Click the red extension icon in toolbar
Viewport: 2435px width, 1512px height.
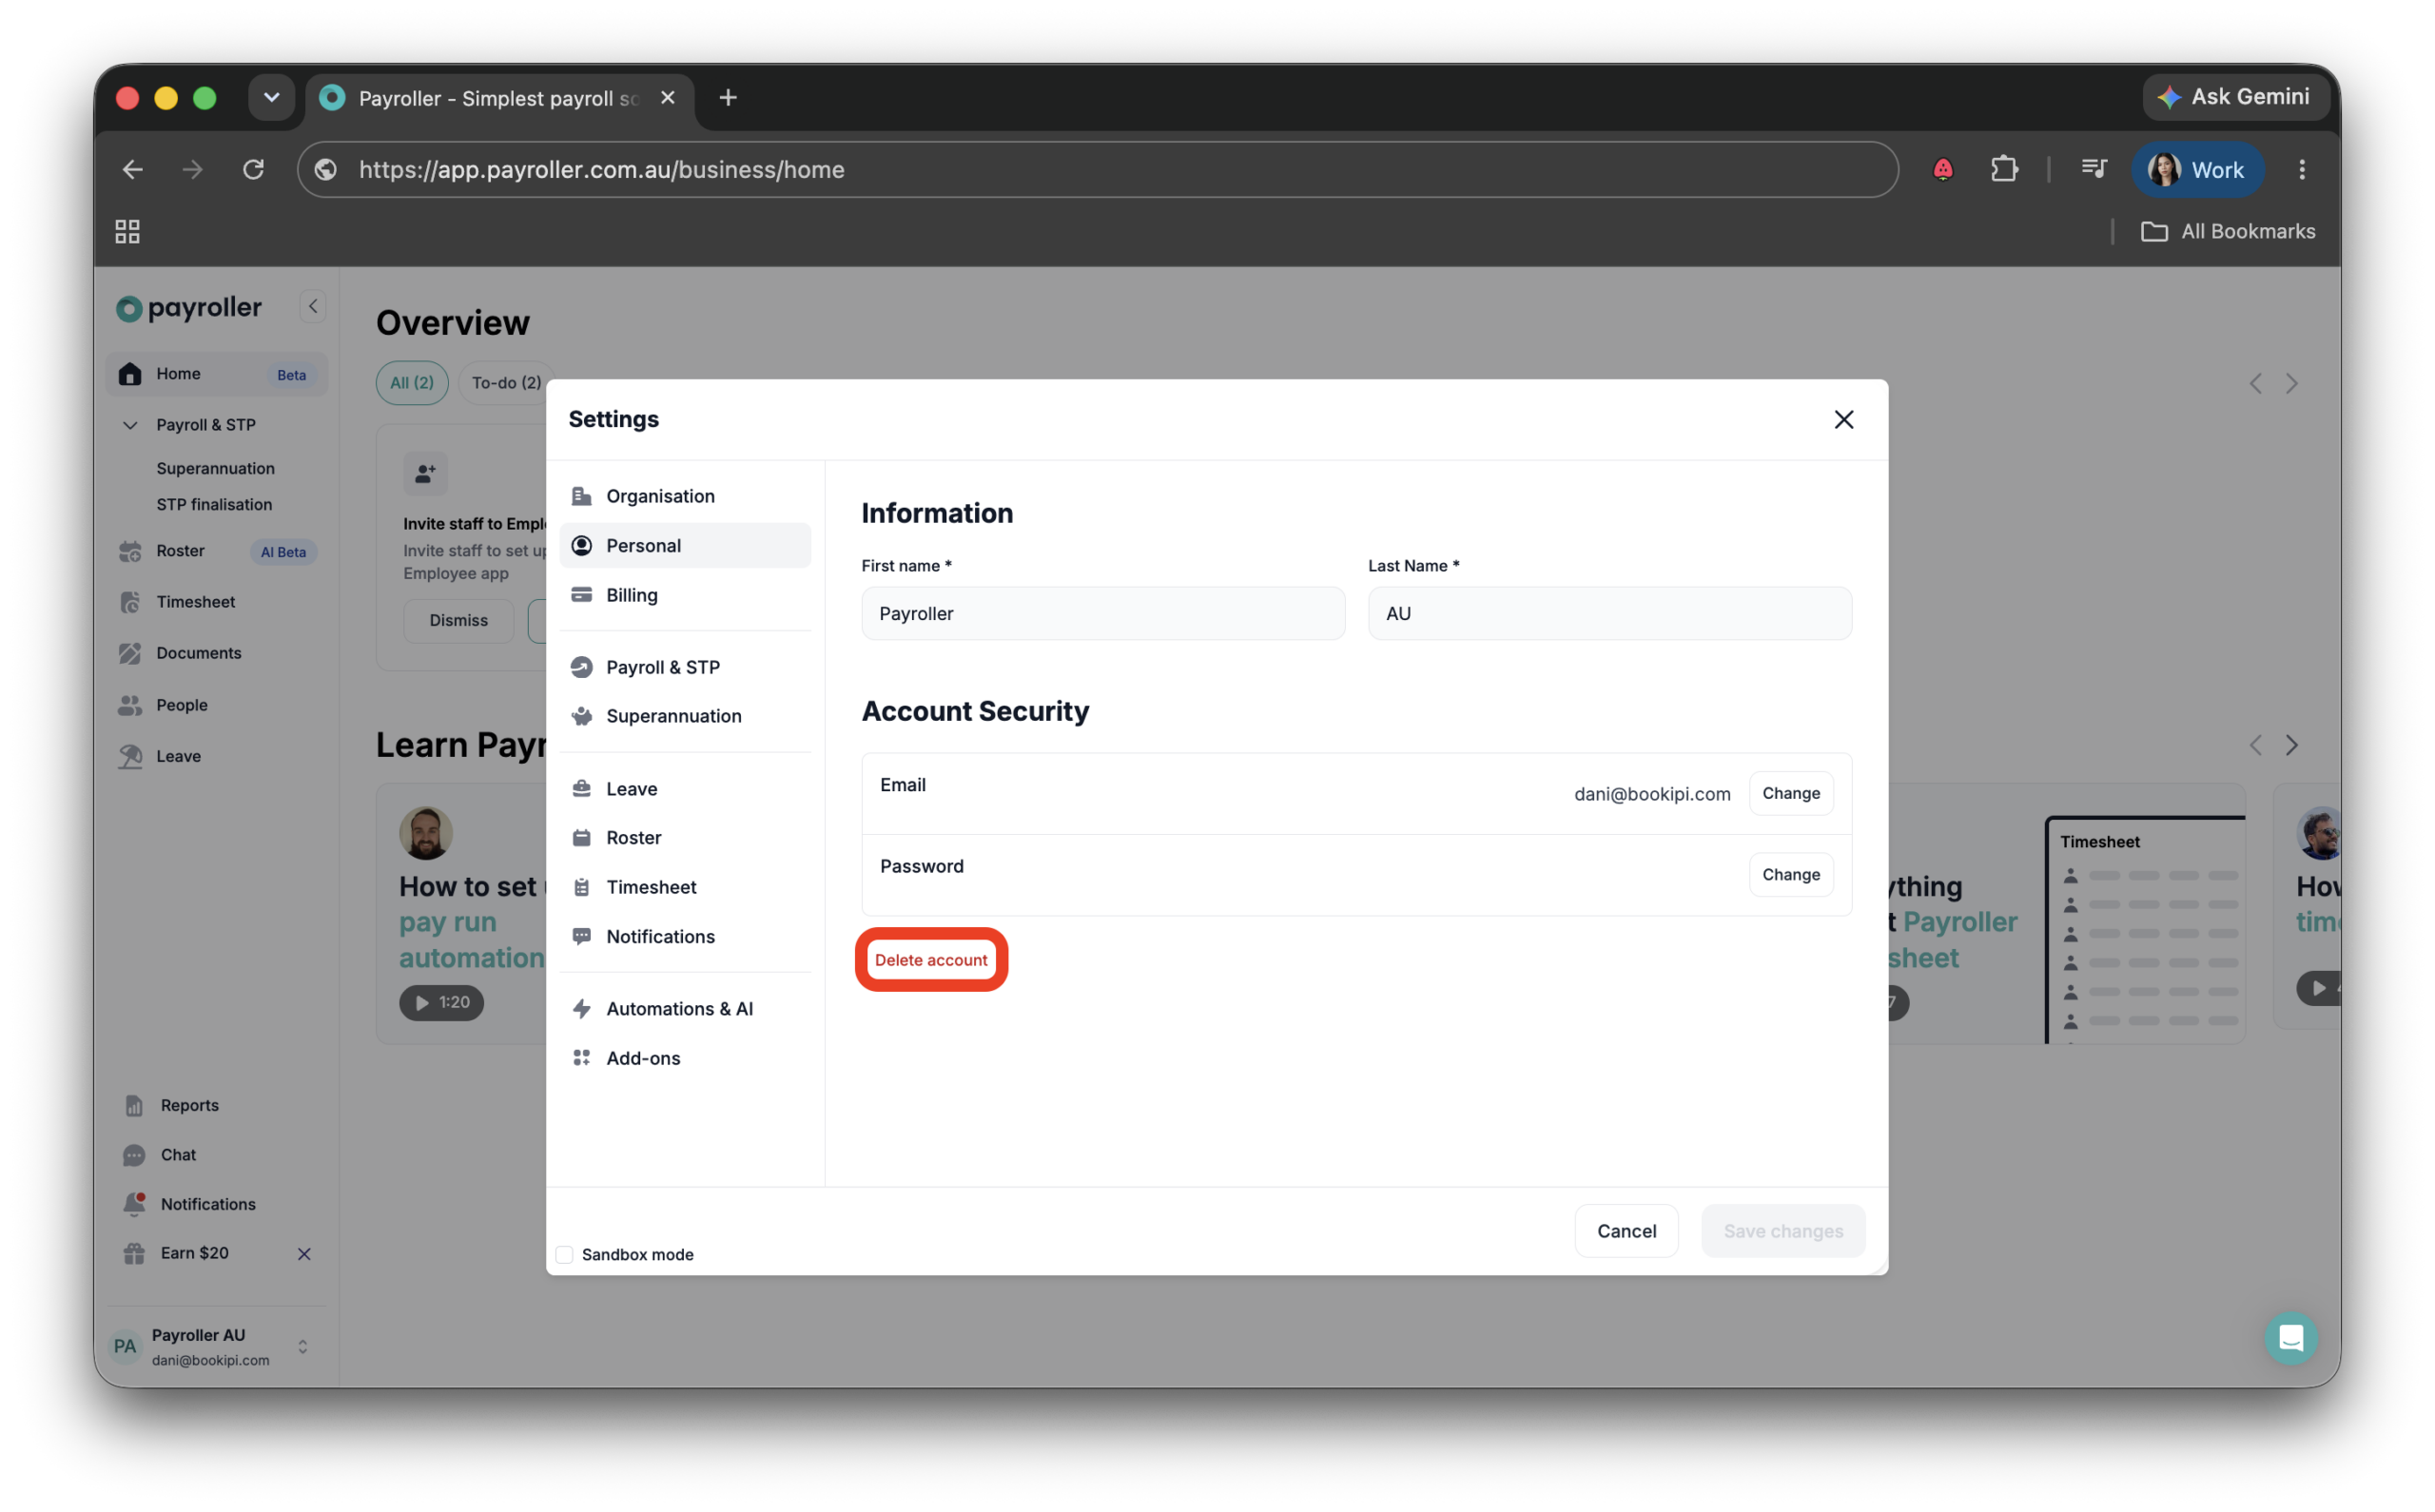pos(1943,170)
